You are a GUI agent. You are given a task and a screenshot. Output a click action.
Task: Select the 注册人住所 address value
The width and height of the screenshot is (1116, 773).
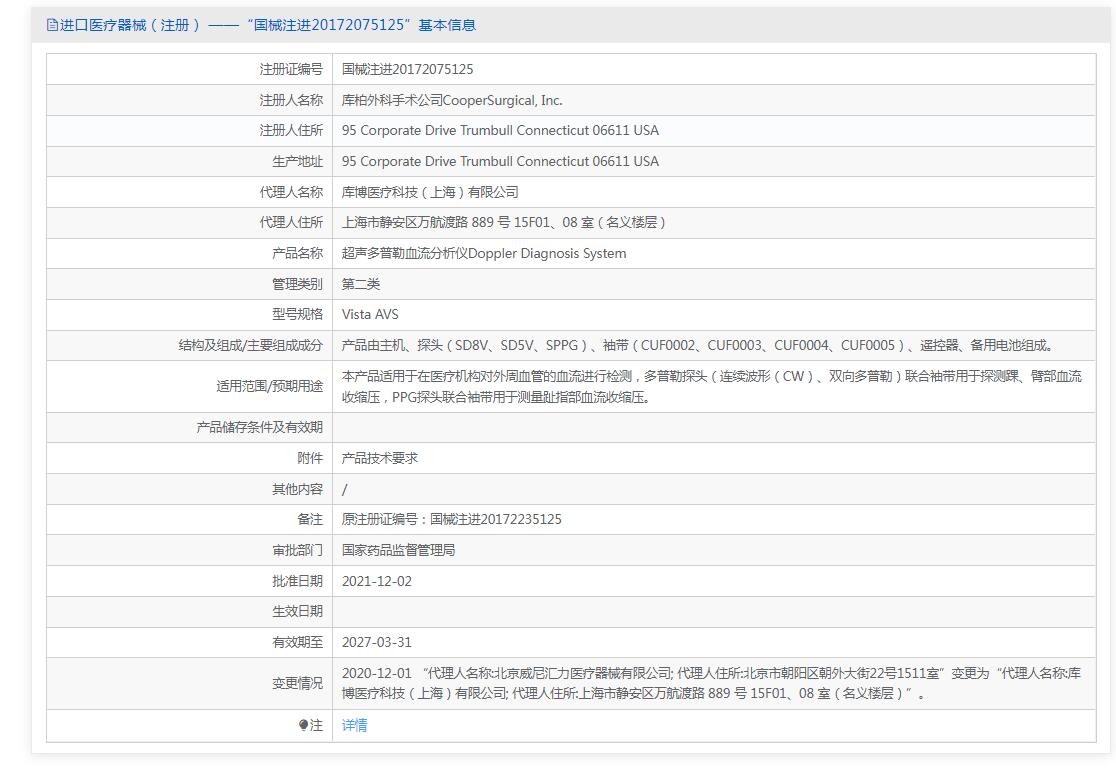pyautogui.click(x=500, y=130)
